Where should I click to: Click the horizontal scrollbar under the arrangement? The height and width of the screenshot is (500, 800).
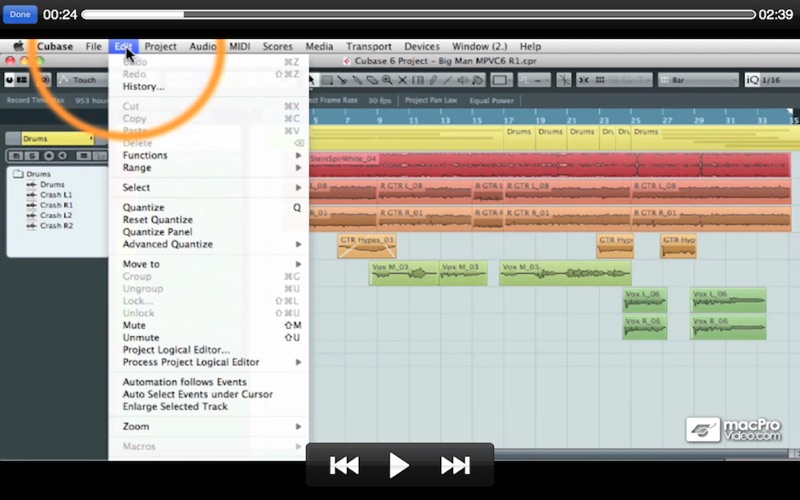point(643,453)
